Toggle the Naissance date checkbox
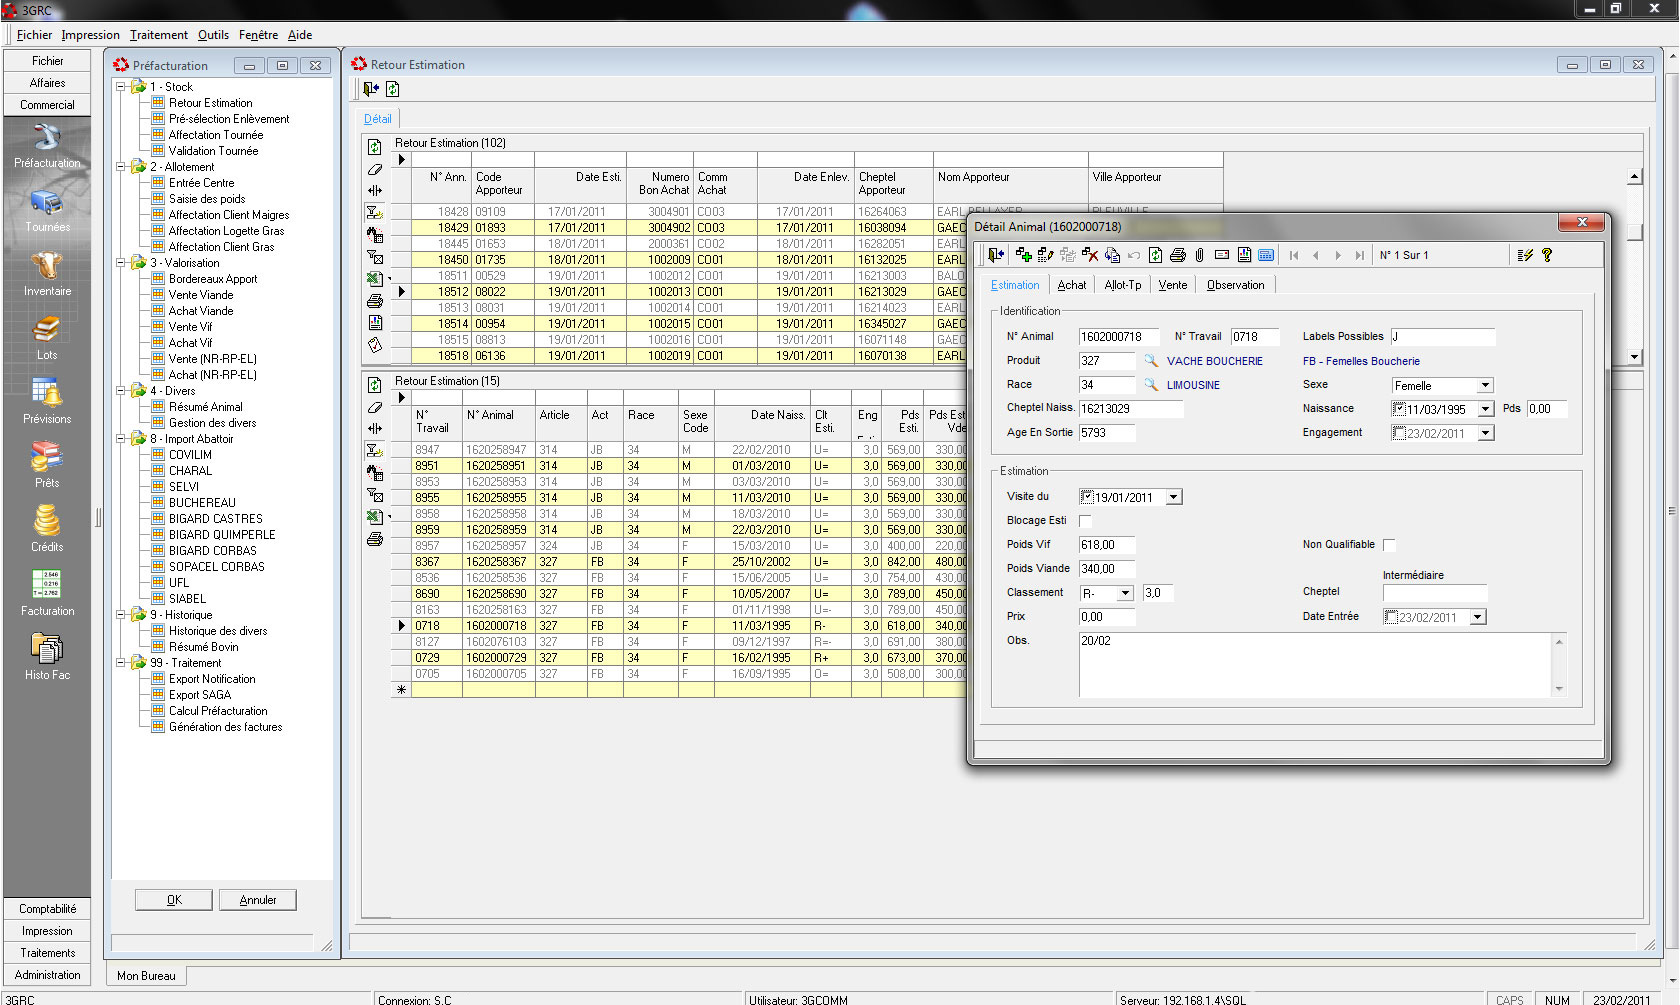The image size is (1680, 1005). pyautogui.click(x=1400, y=409)
